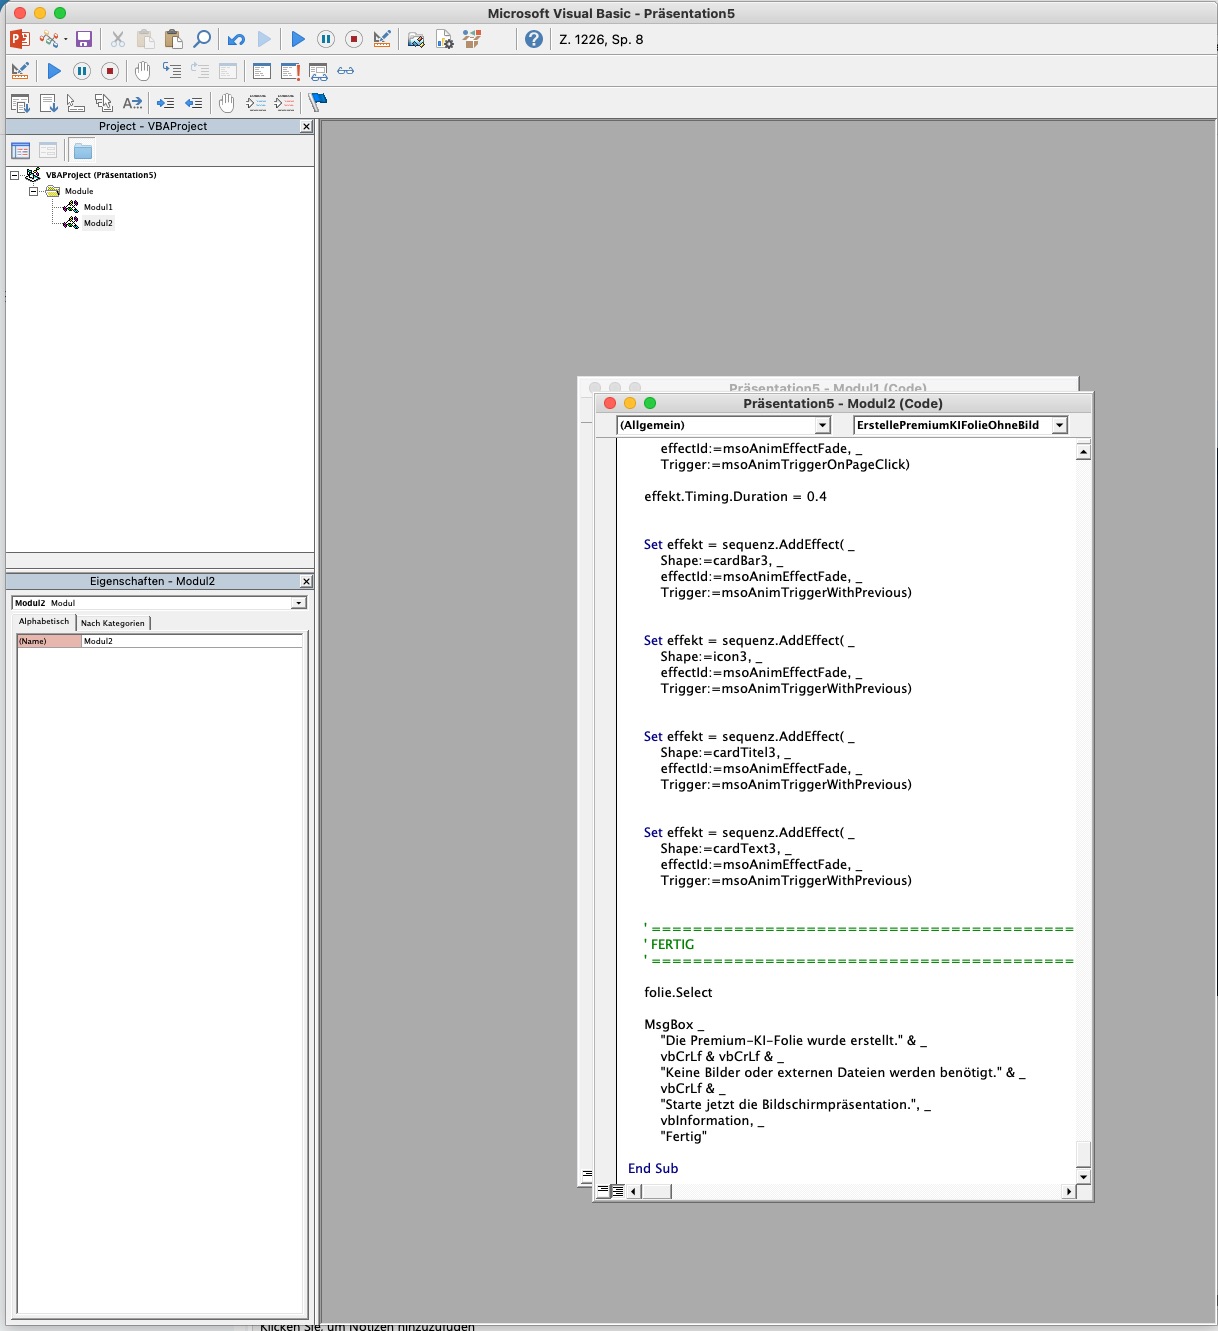Switch to Procedure View button

[603, 1191]
